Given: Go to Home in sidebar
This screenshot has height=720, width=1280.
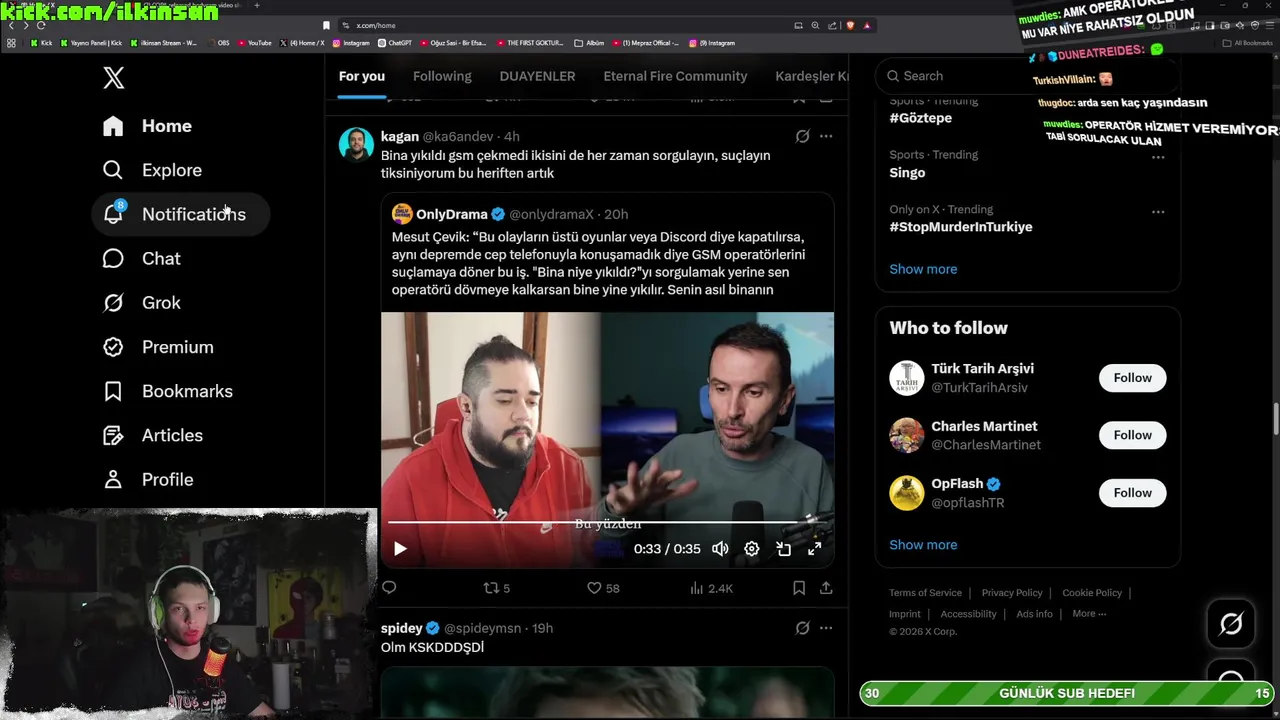Looking at the screenshot, I should click(147, 126).
